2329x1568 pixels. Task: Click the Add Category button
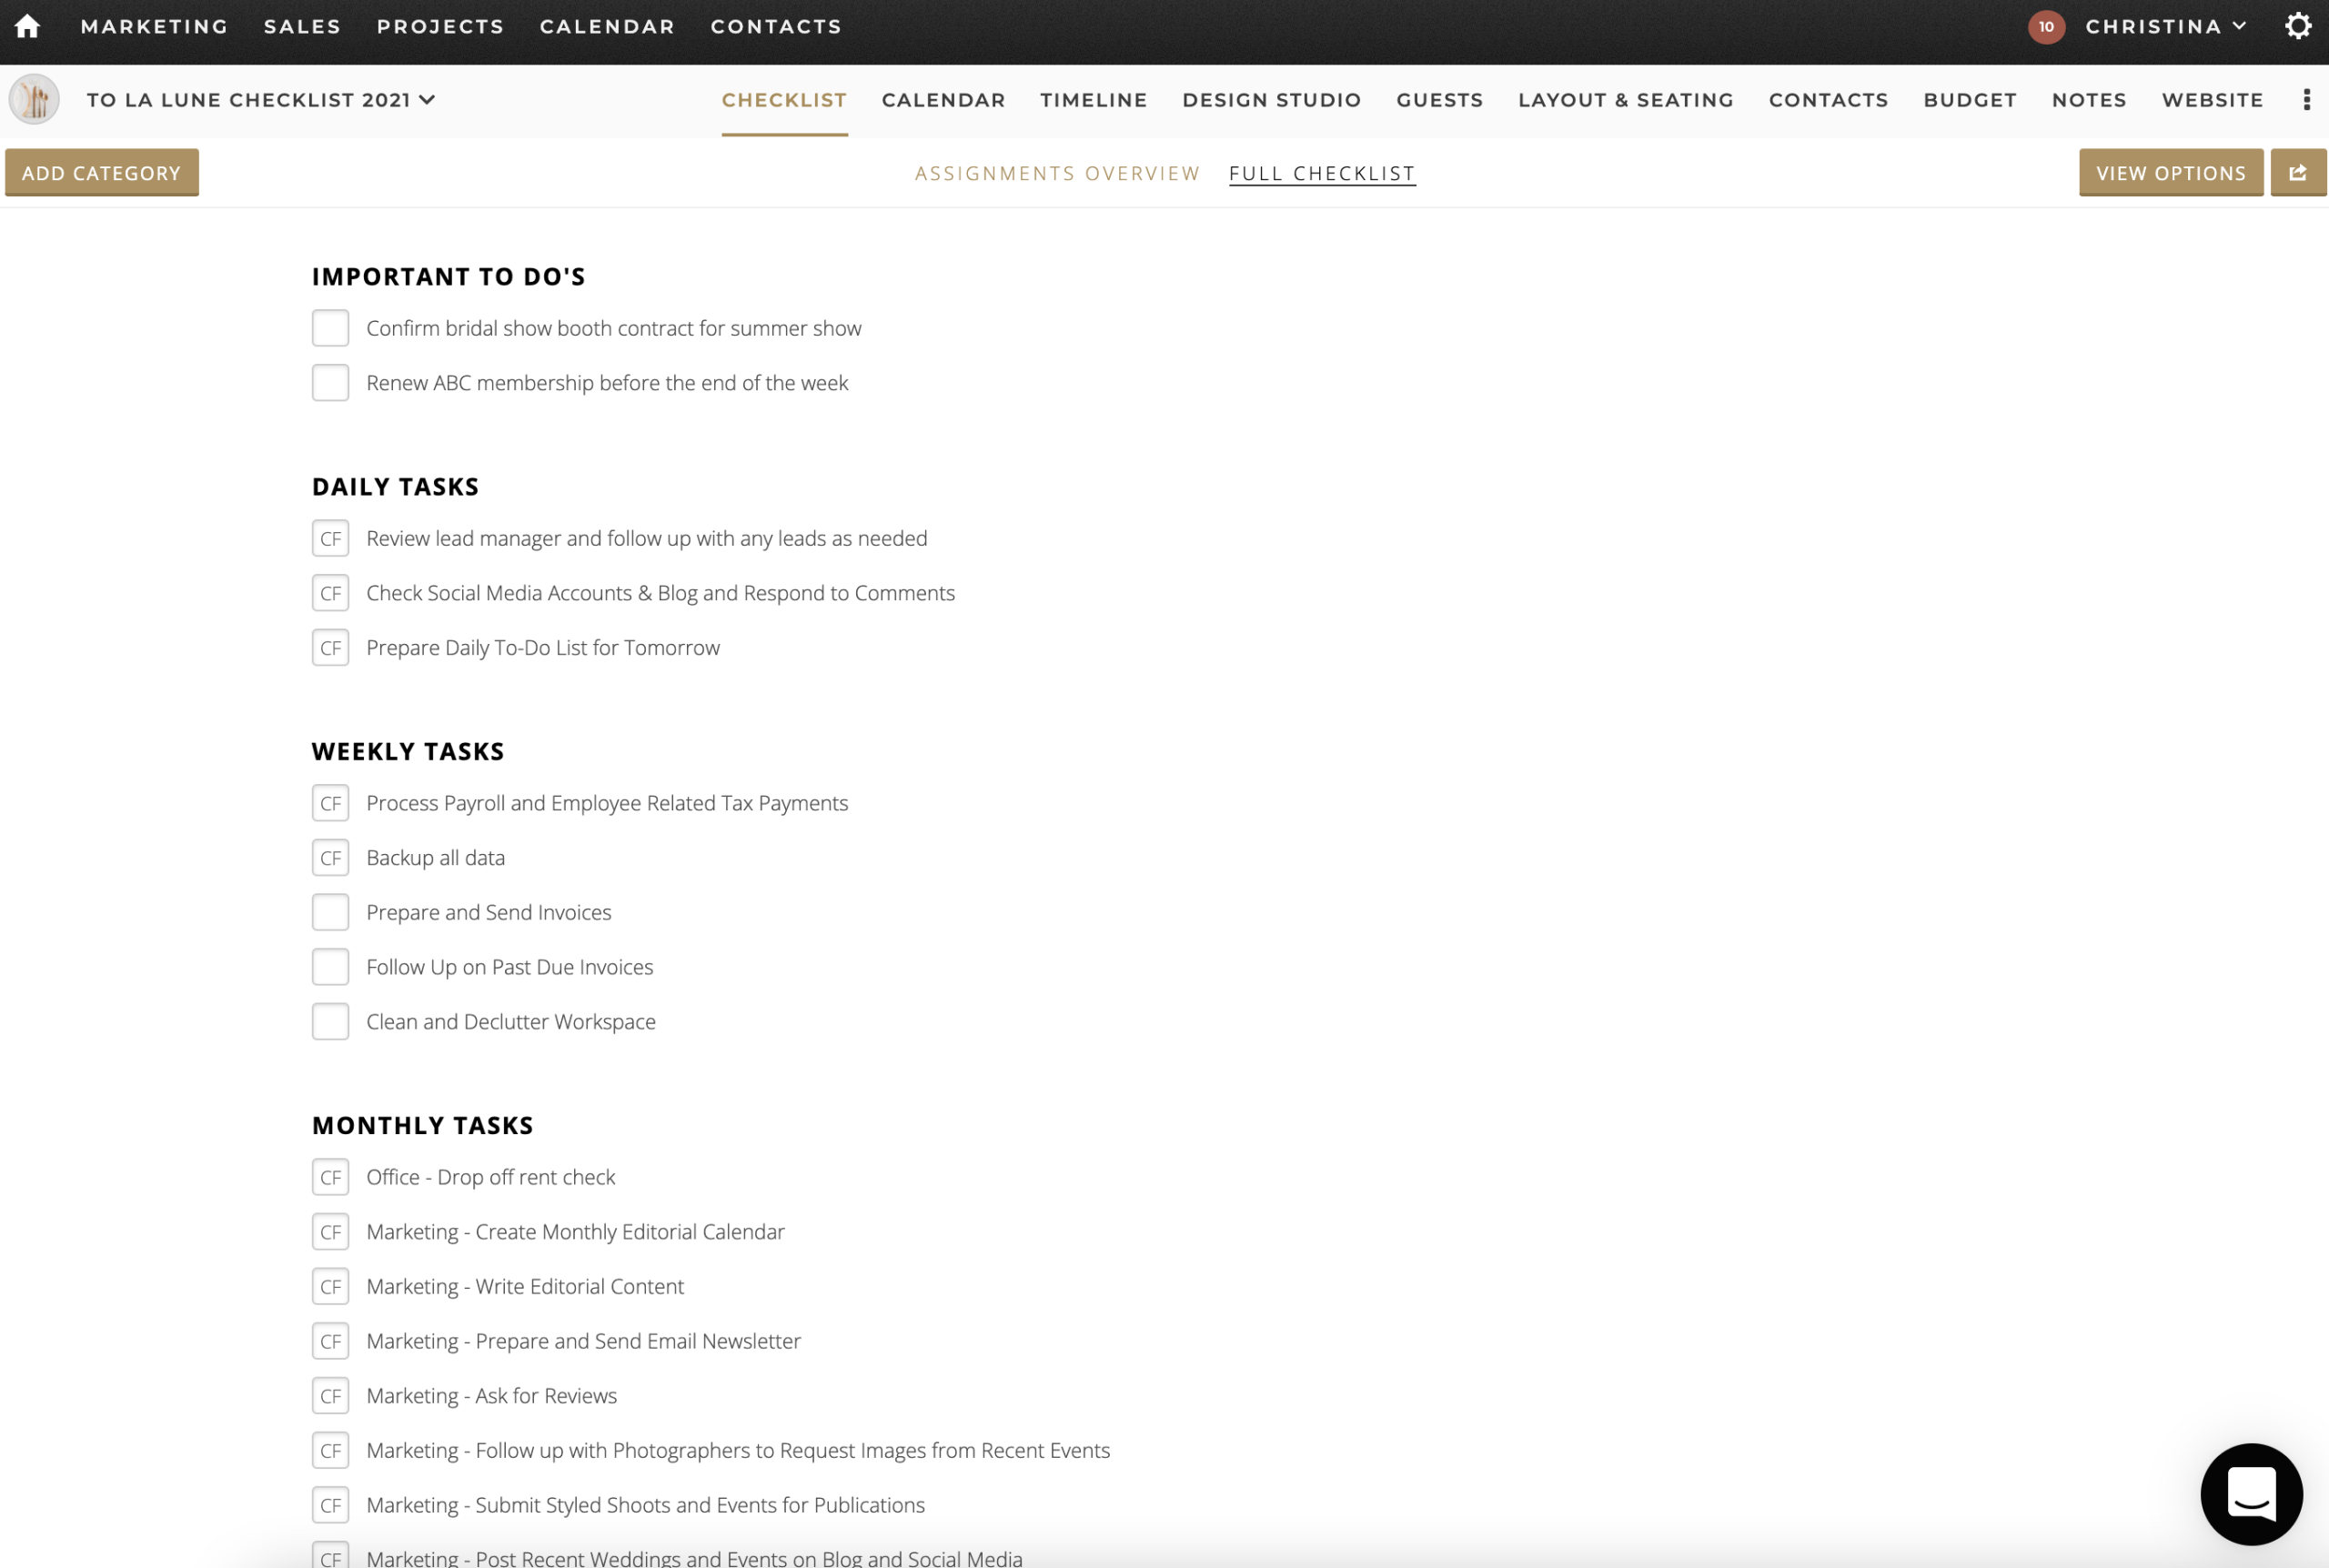(x=101, y=172)
